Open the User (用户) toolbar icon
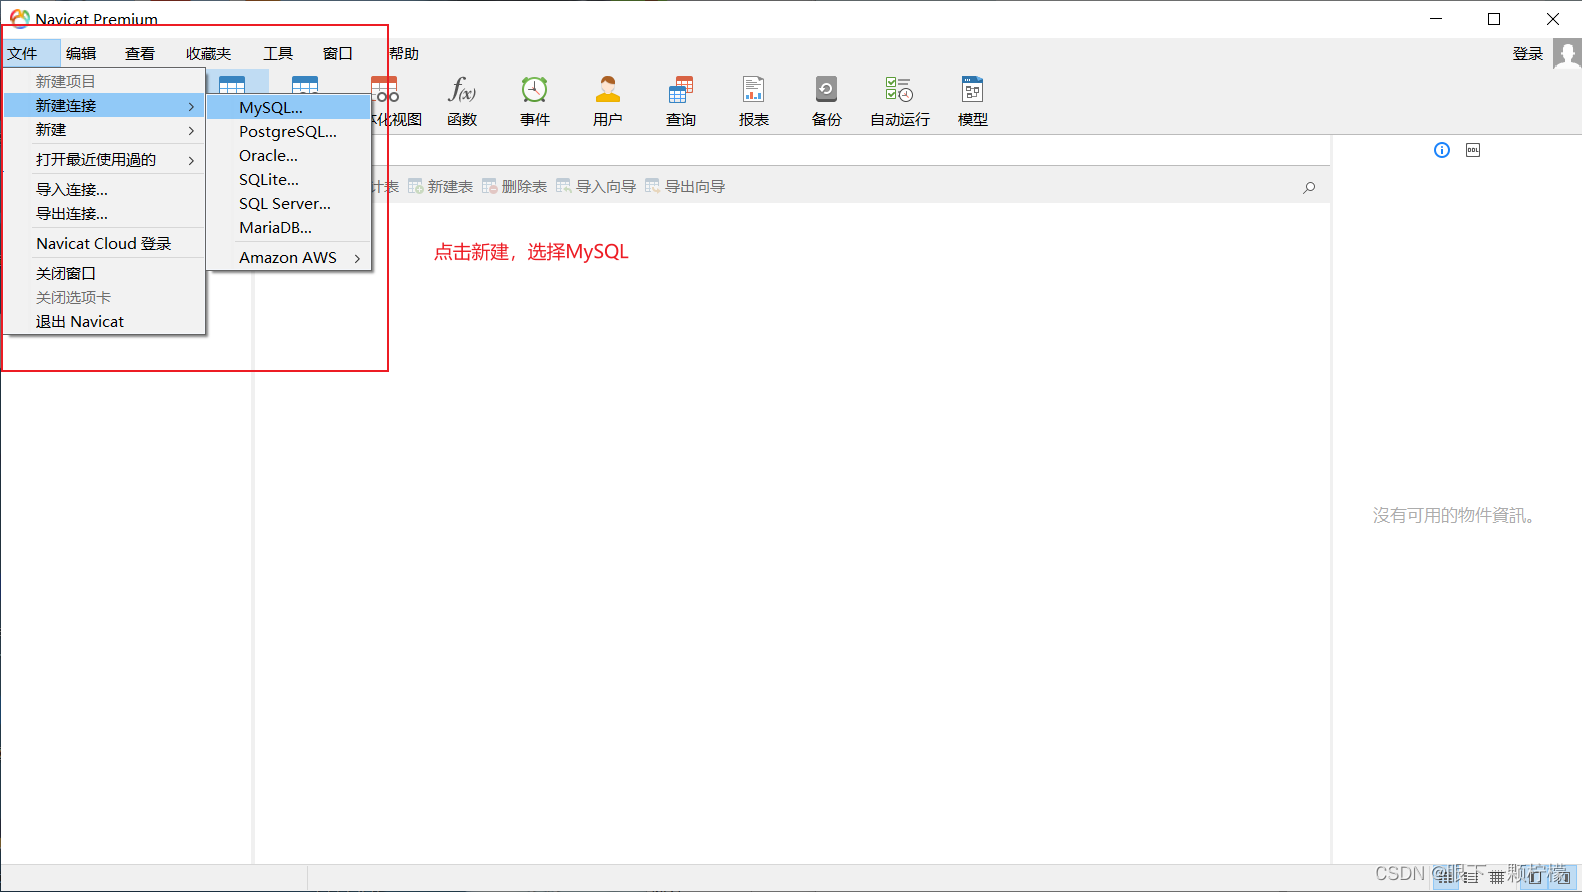 pyautogui.click(x=608, y=101)
